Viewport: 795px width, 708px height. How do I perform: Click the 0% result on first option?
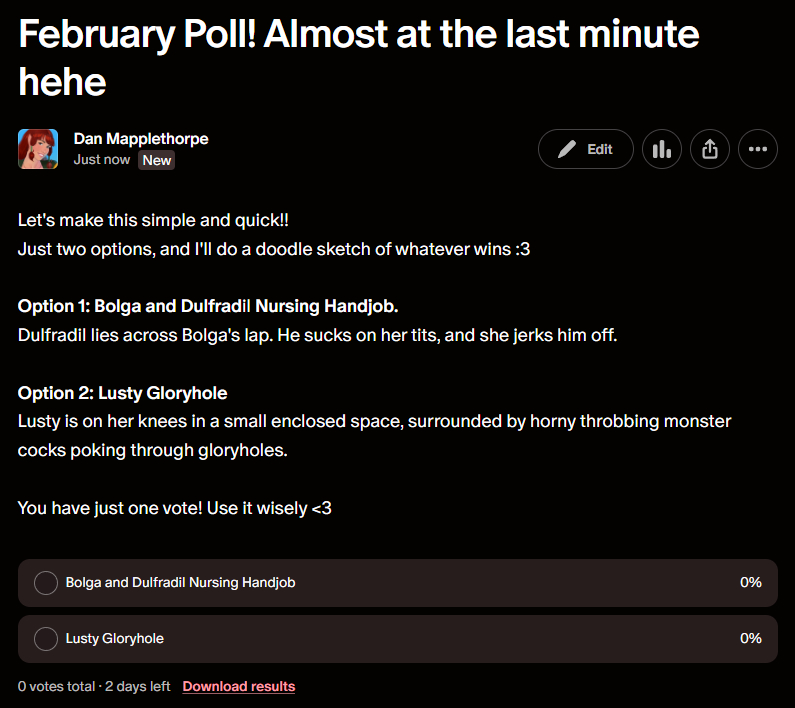[x=750, y=582]
